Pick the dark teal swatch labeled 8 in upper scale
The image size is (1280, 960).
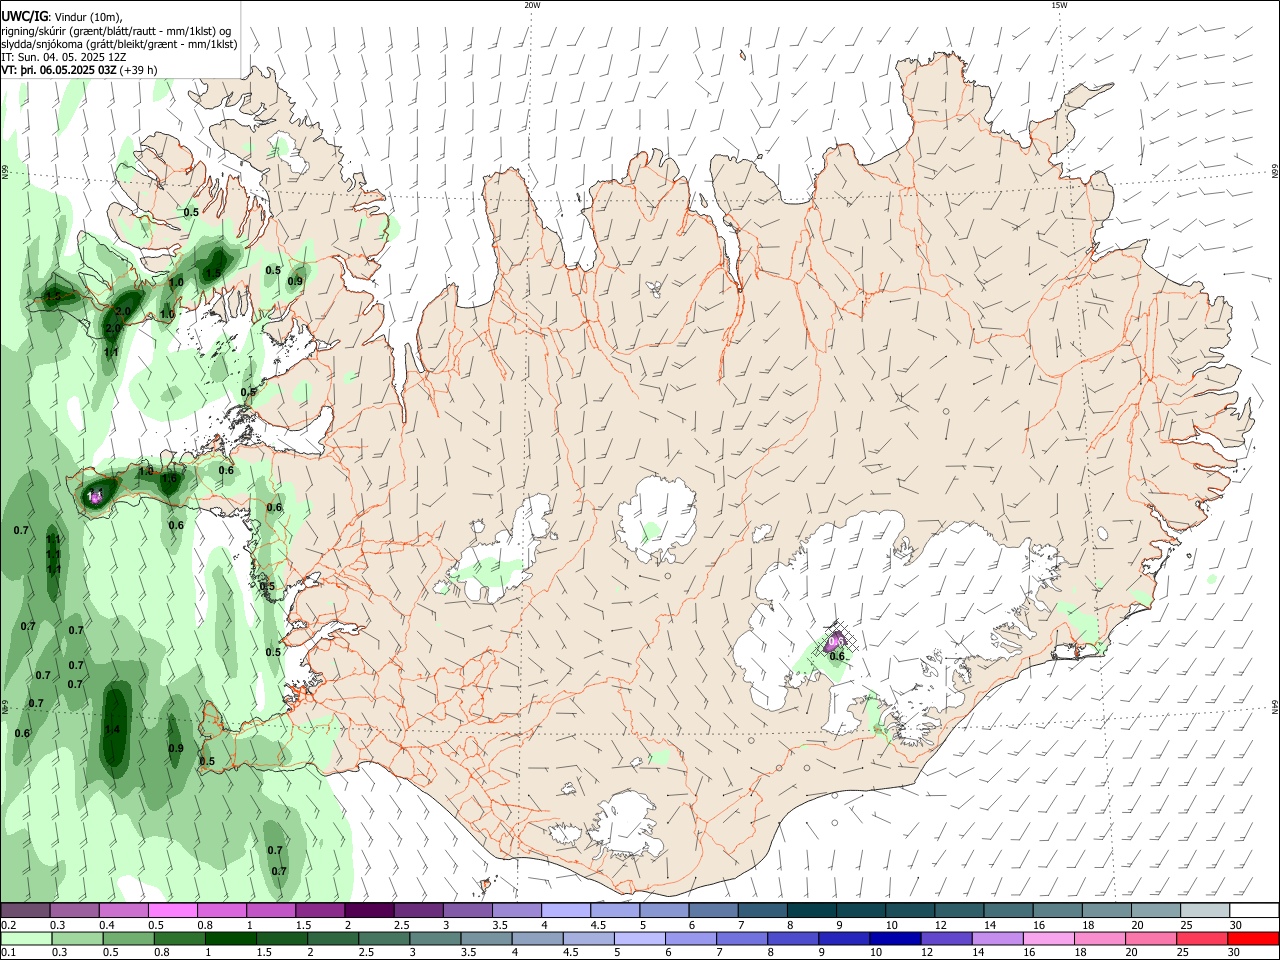812,911
